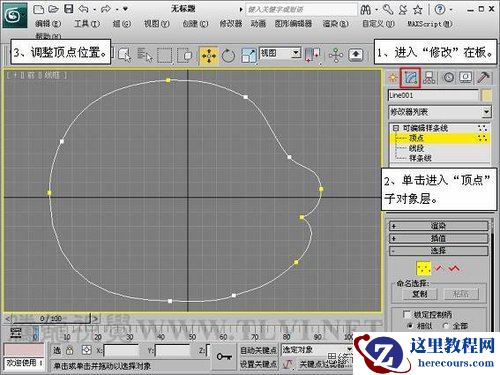Toggle the 自动关键点 auto key button
This screenshot has height=375, width=500.
(258, 350)
